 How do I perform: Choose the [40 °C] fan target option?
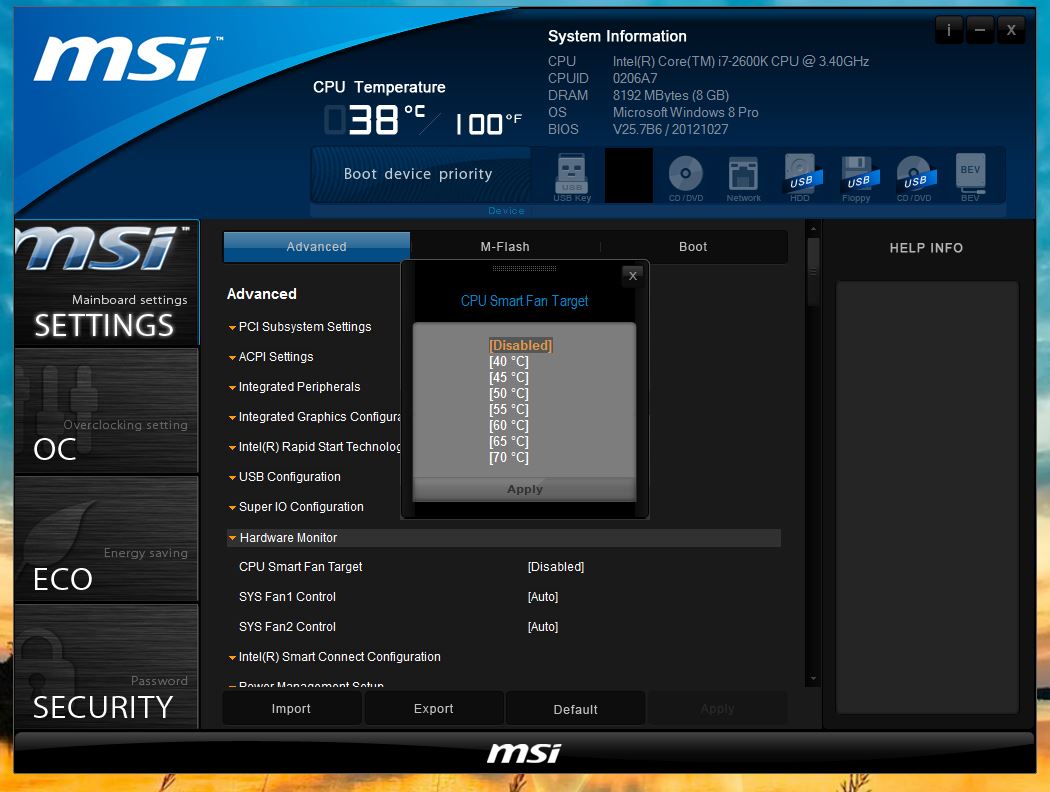pos(508,362)
